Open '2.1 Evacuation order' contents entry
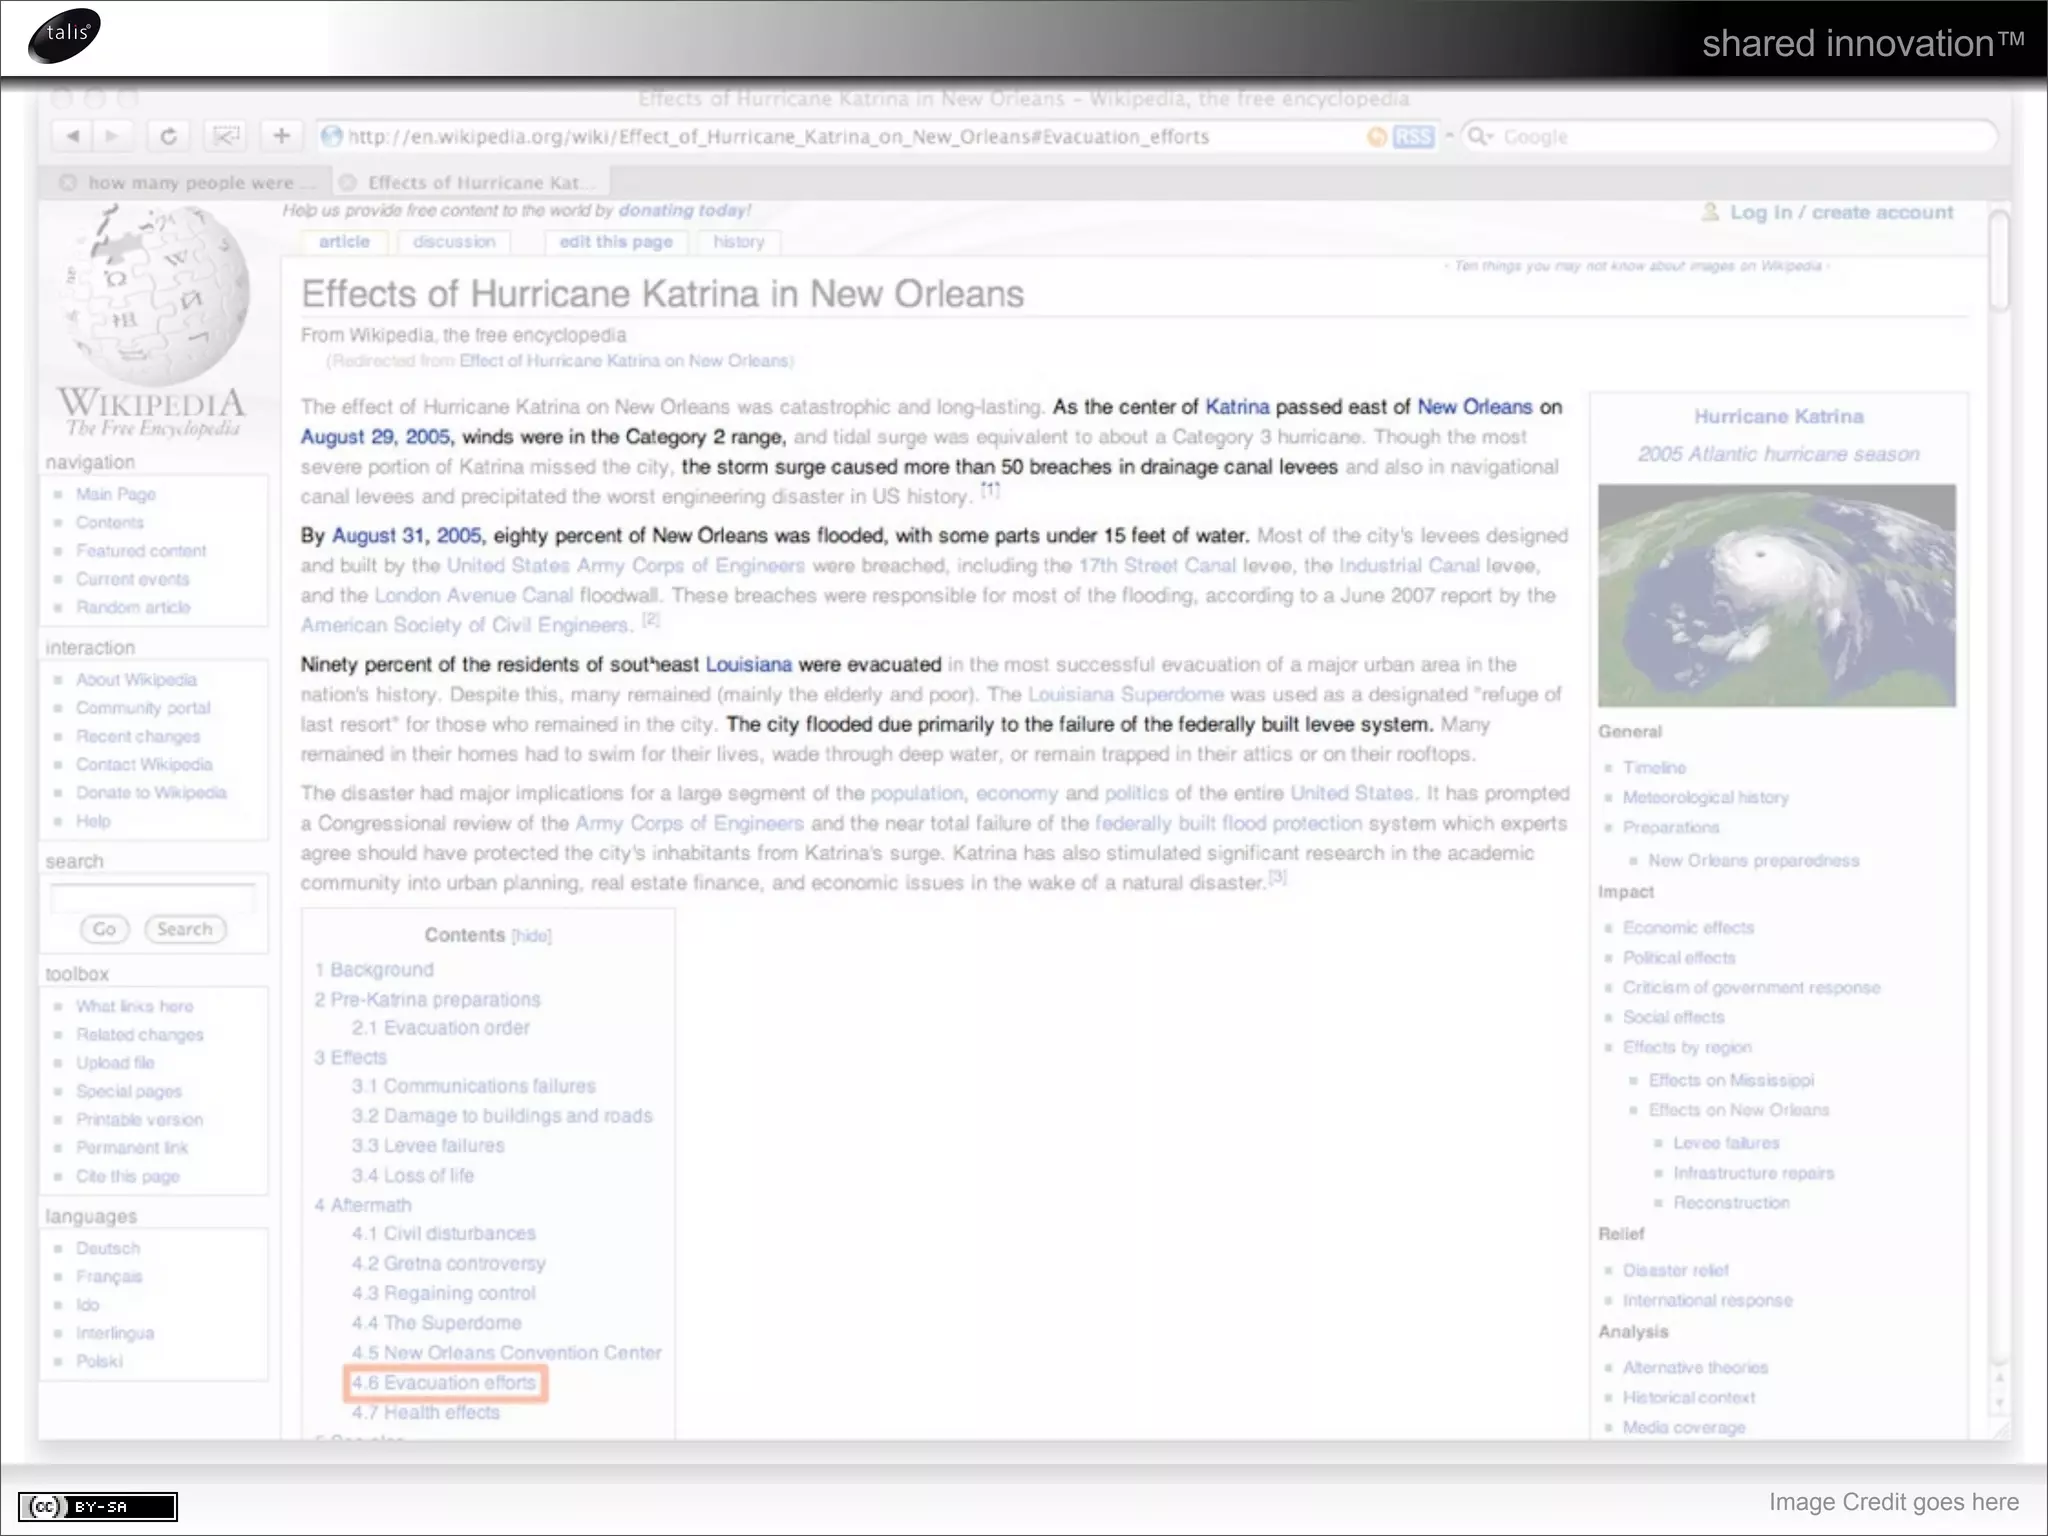The image size is (2048, 1536). (x=440, y=1028)
